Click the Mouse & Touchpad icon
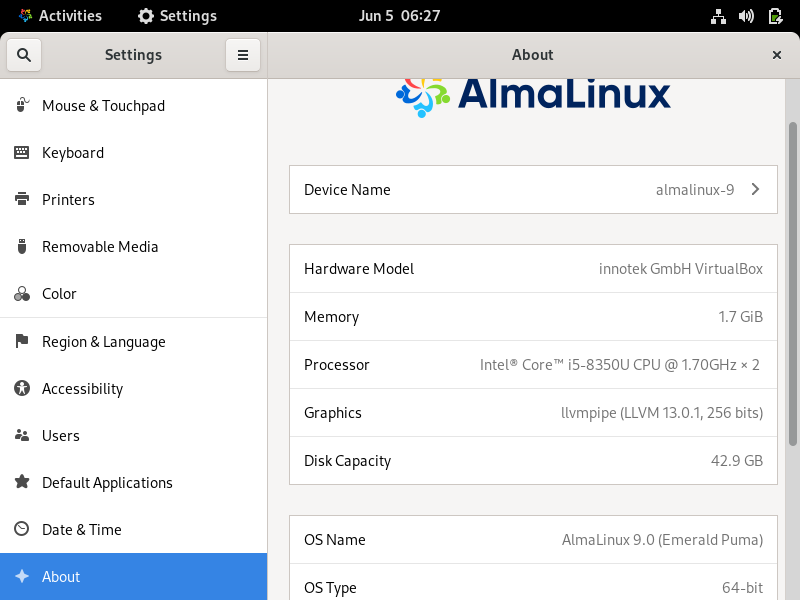Image resolution: width=800 pixels, height=600 pixels. pyautogui.click(x=22, y=105)
